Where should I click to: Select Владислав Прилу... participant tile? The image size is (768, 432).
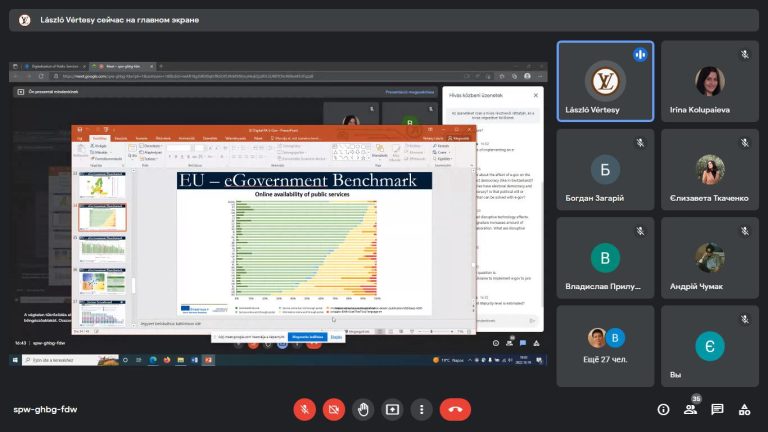tap(605, 258)
